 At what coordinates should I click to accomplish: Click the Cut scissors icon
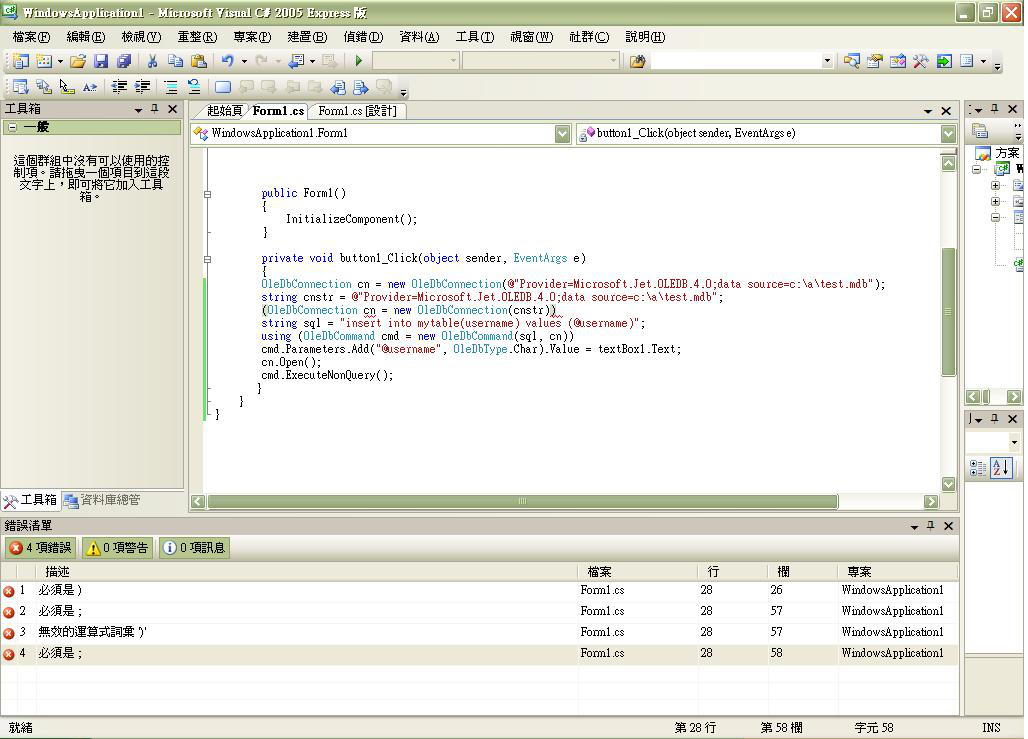coord(153,61)
